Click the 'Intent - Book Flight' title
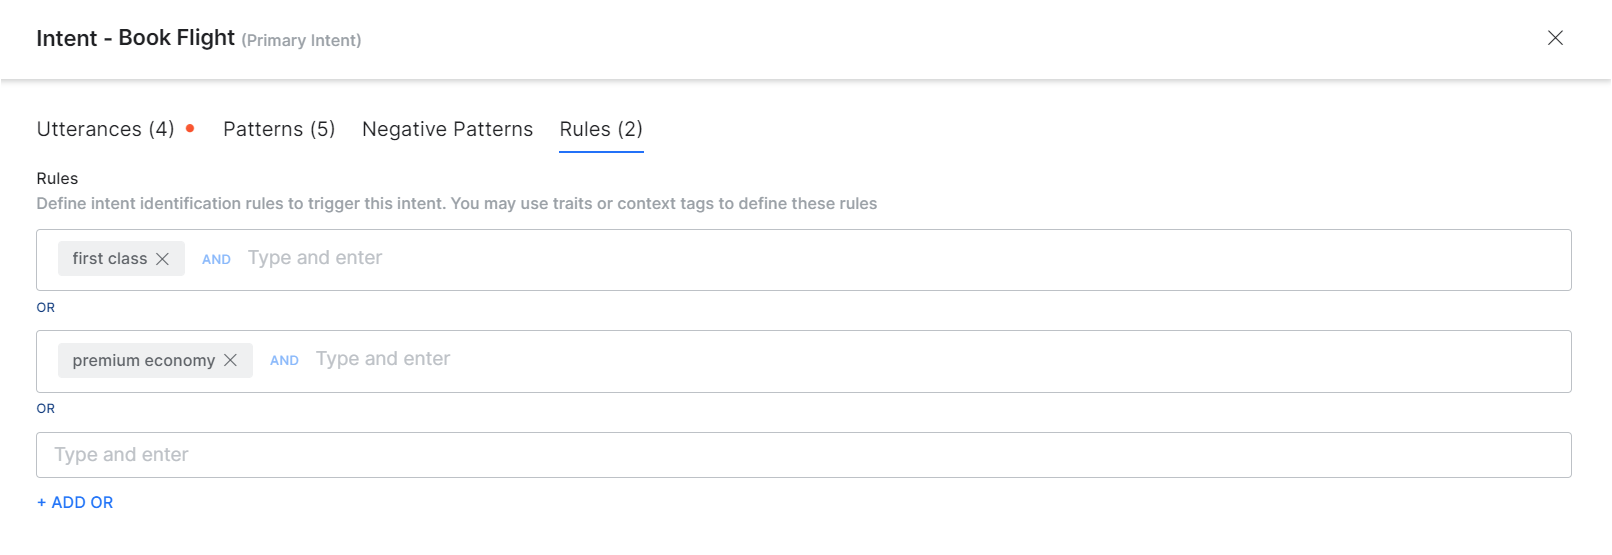The width and height of the screenshot is (1612, 555). 135,38
